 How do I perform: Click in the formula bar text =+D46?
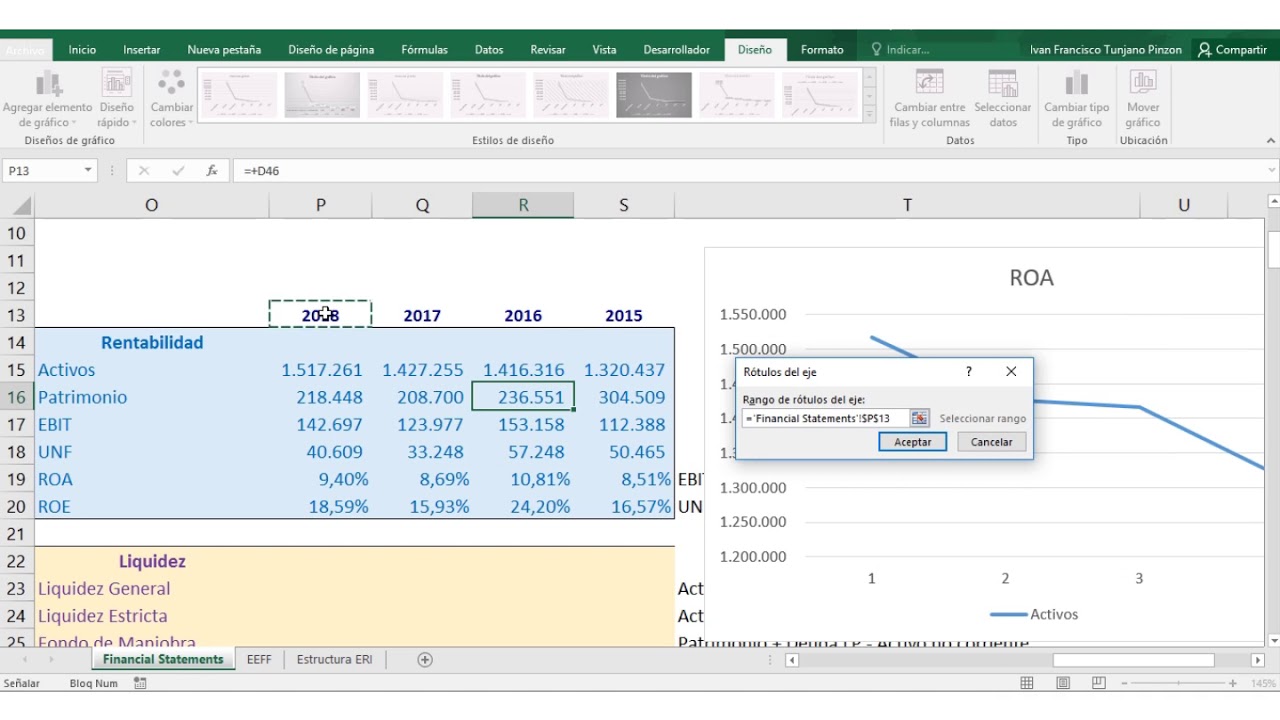pyautogui.click(x=262, y=171)
